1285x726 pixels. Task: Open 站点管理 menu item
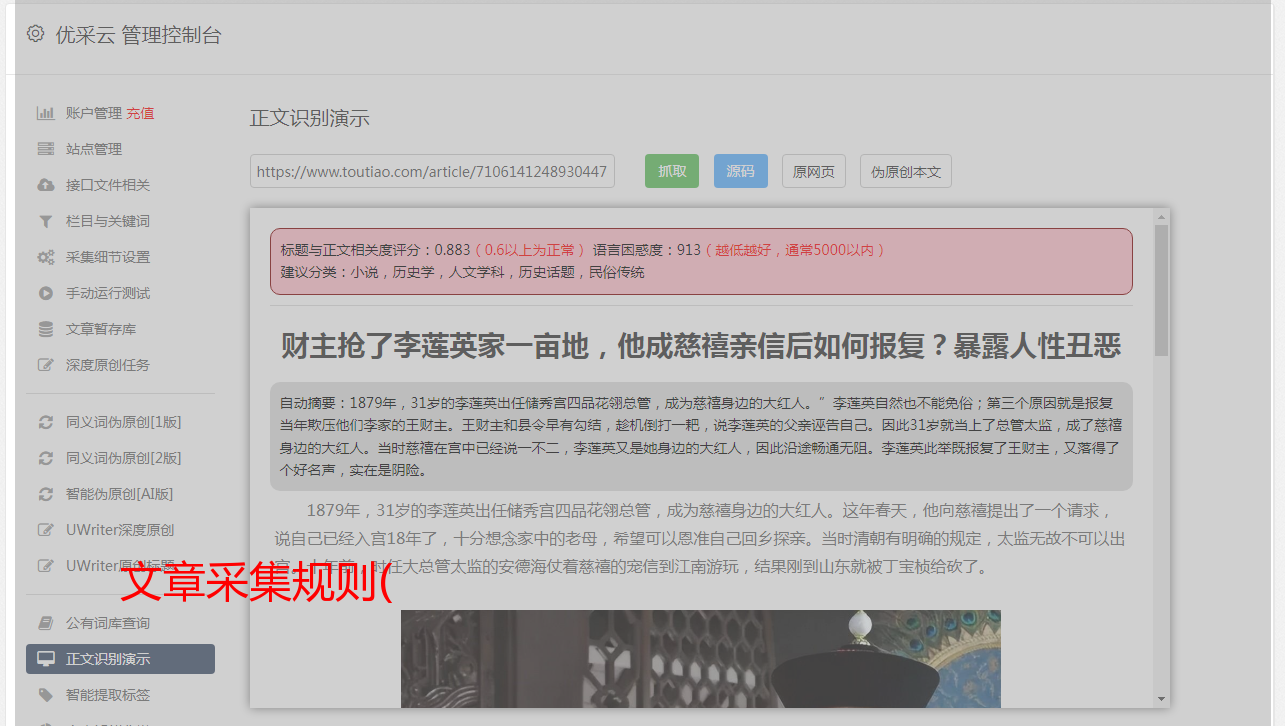94,149
